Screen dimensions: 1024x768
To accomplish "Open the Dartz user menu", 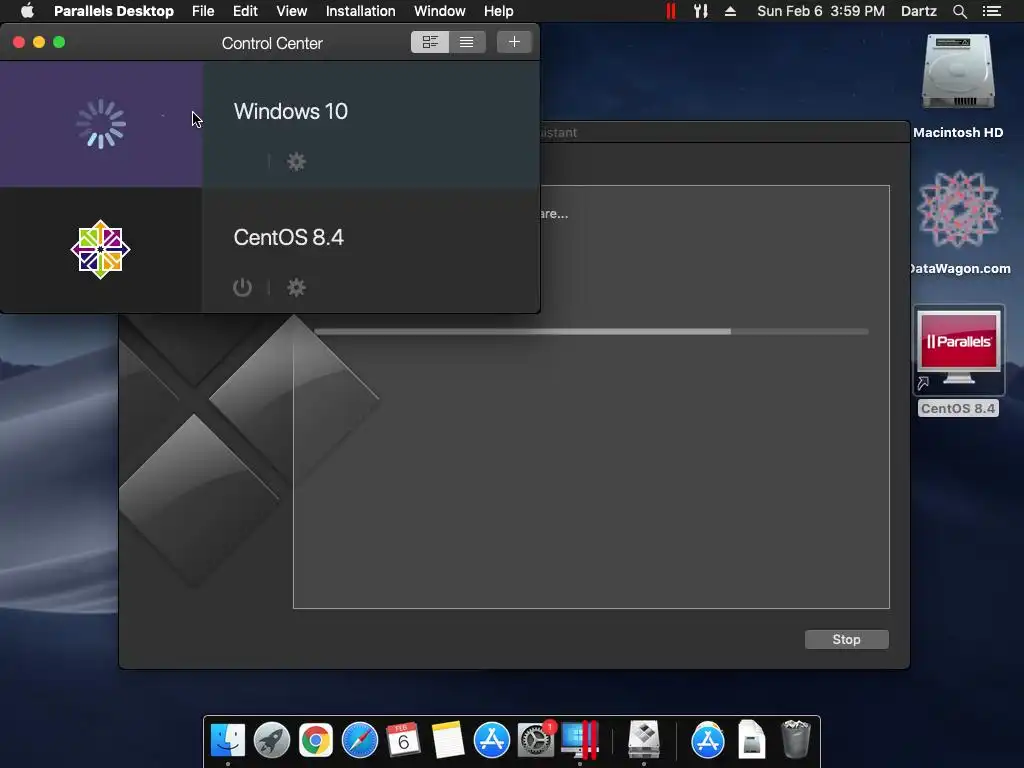I will click(919, 11).
